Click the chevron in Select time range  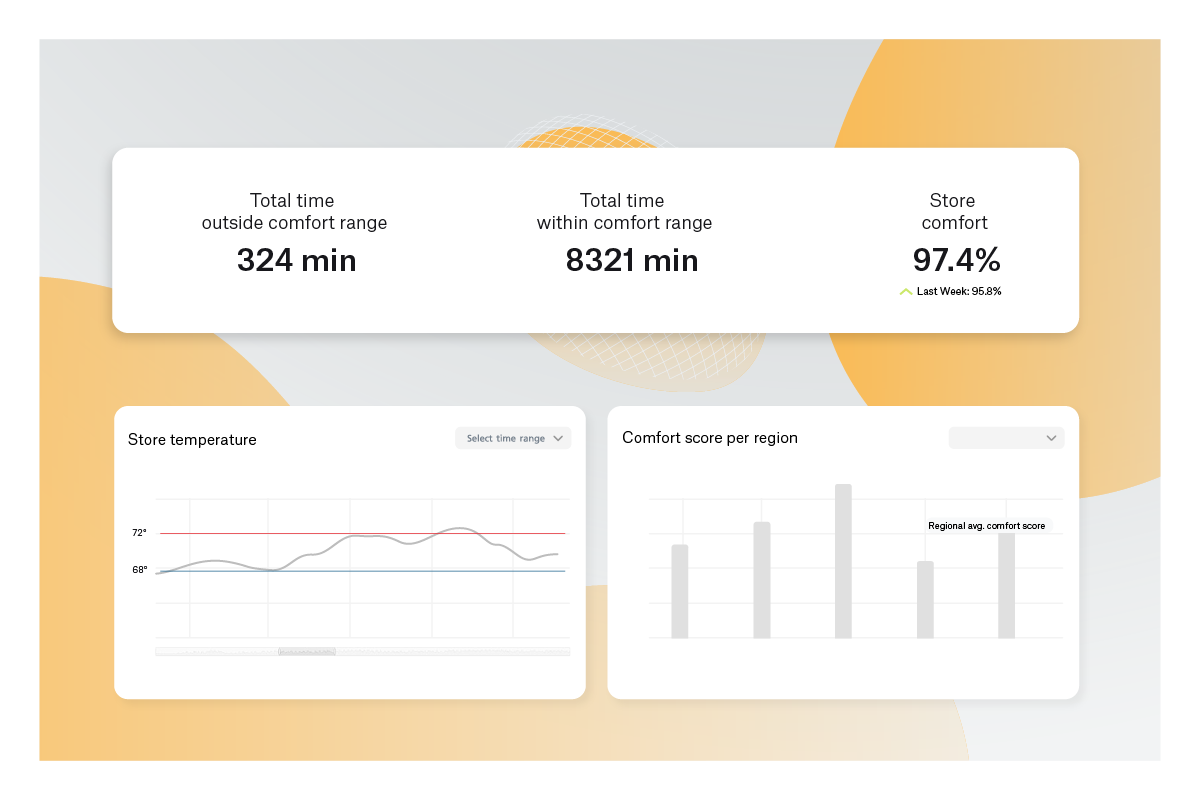click(x=558, y=438)
